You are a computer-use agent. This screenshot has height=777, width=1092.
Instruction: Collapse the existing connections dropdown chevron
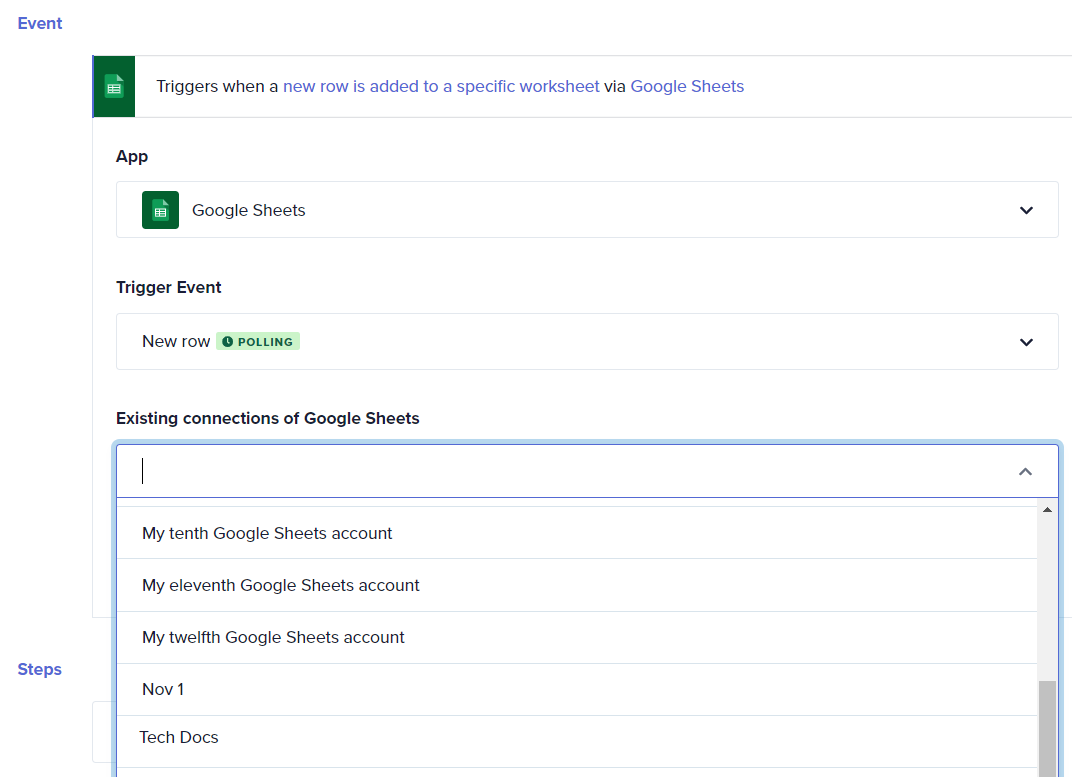(x=1025, y=471)
